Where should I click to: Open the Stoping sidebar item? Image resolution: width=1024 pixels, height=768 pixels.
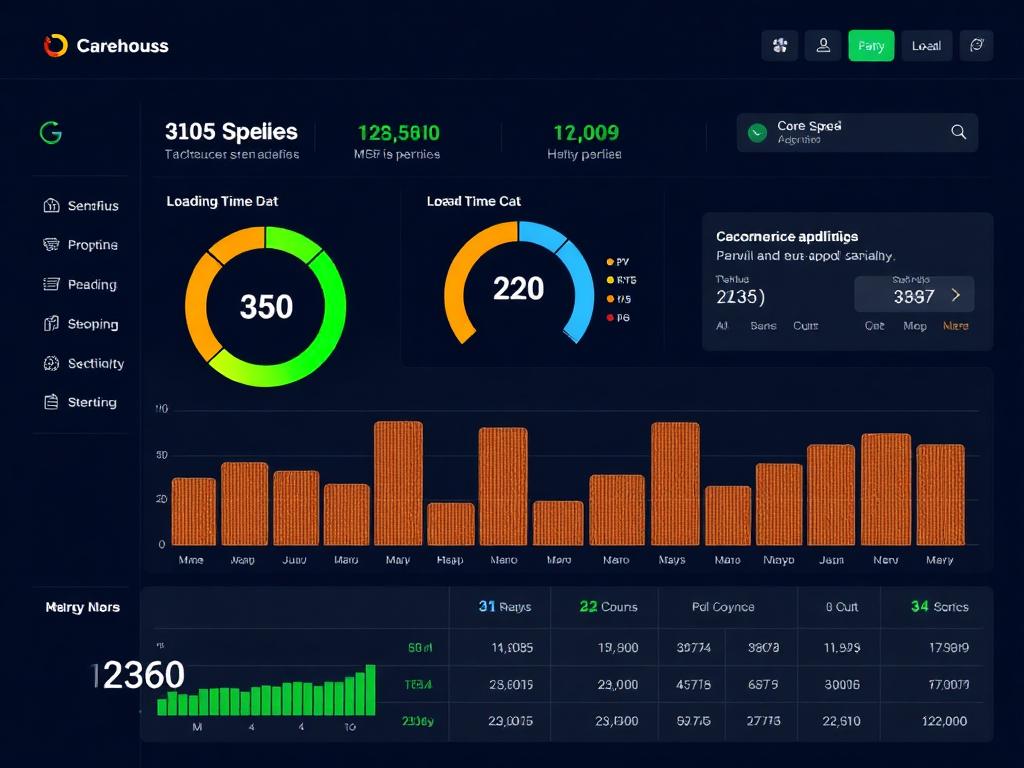(x=92, y=324)
